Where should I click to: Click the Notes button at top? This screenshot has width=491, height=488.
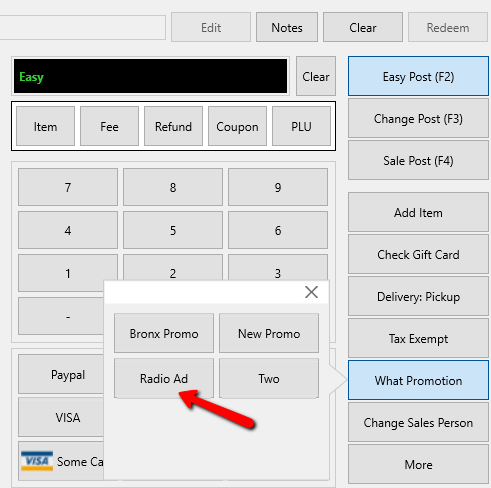pos(287,27)
